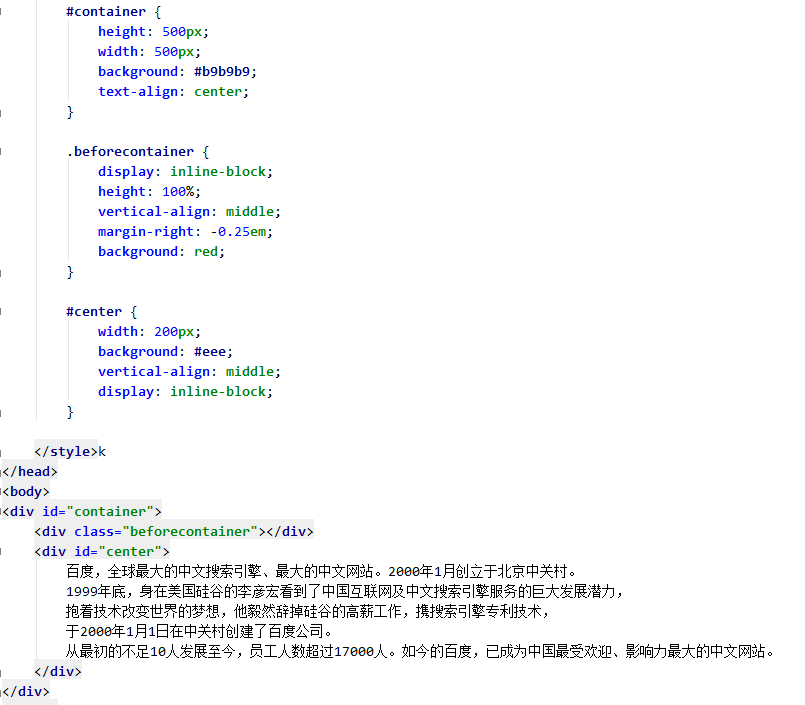
Task: Click the closing </head> tag
Action: point(30,472)
